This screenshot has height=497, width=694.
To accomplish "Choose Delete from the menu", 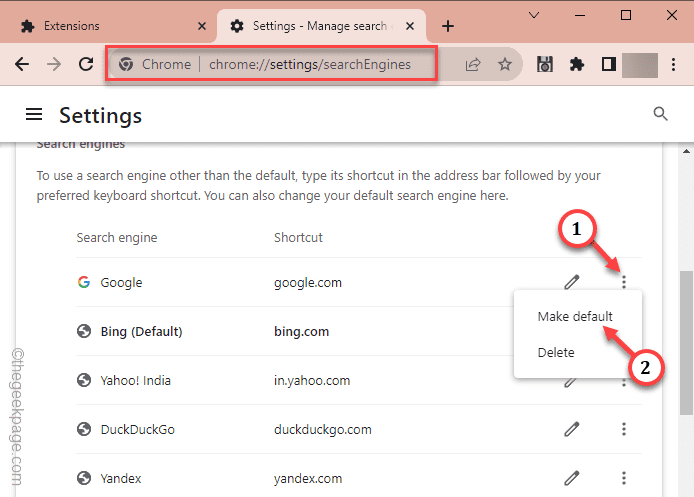I will pyautogui.click(x=556, y=353).
